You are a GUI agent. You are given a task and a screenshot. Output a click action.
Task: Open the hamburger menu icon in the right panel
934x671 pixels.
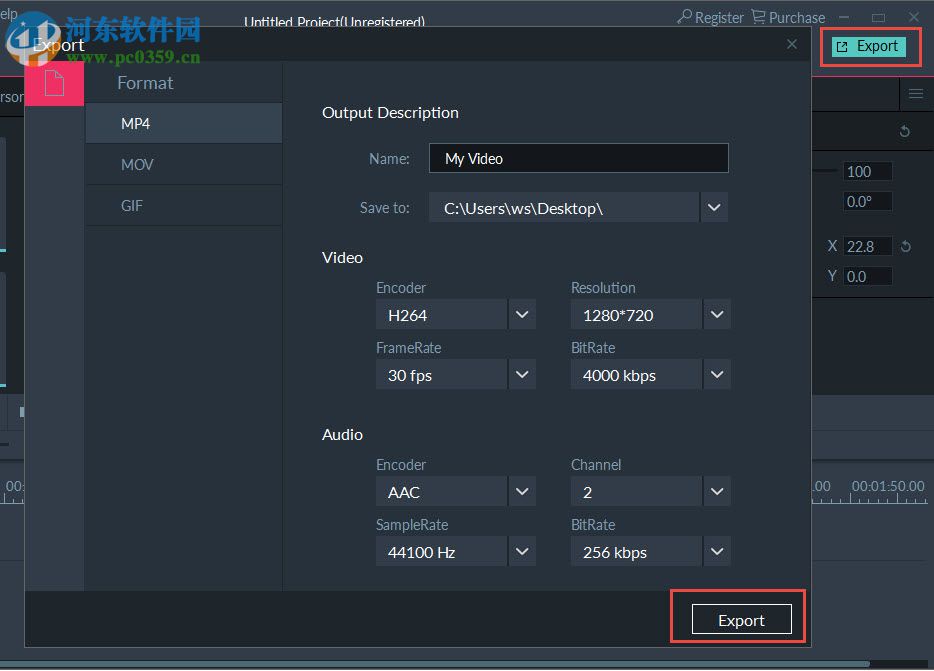(916, 94)
